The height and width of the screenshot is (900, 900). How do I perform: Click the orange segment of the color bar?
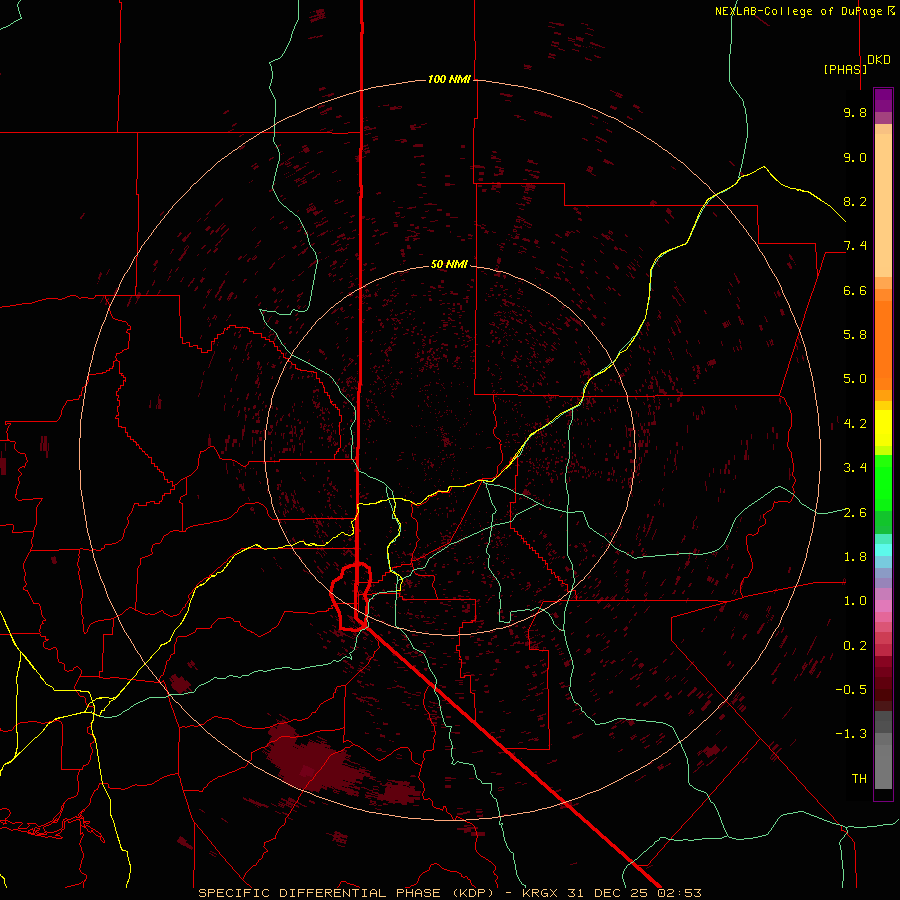(883, 344)
